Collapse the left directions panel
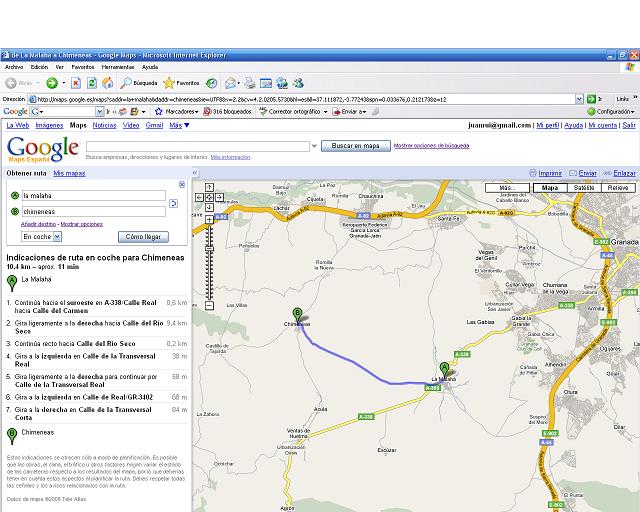Viewport: 640px width, 512px height. click(196, 173)
